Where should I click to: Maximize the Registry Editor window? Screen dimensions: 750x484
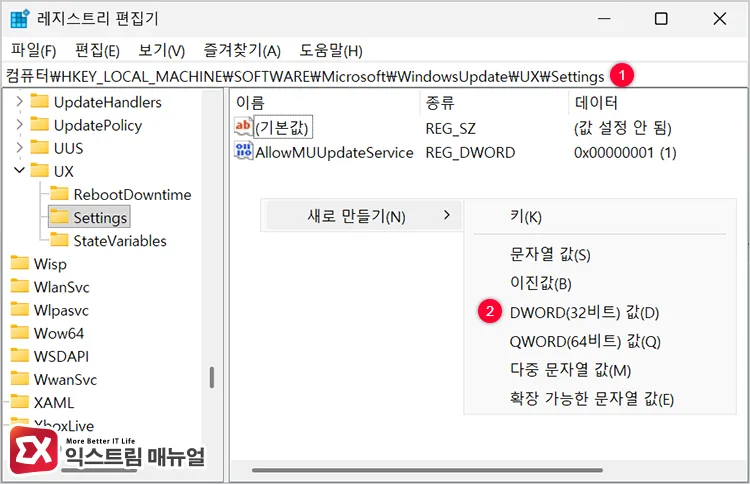[x=661, y=19]
